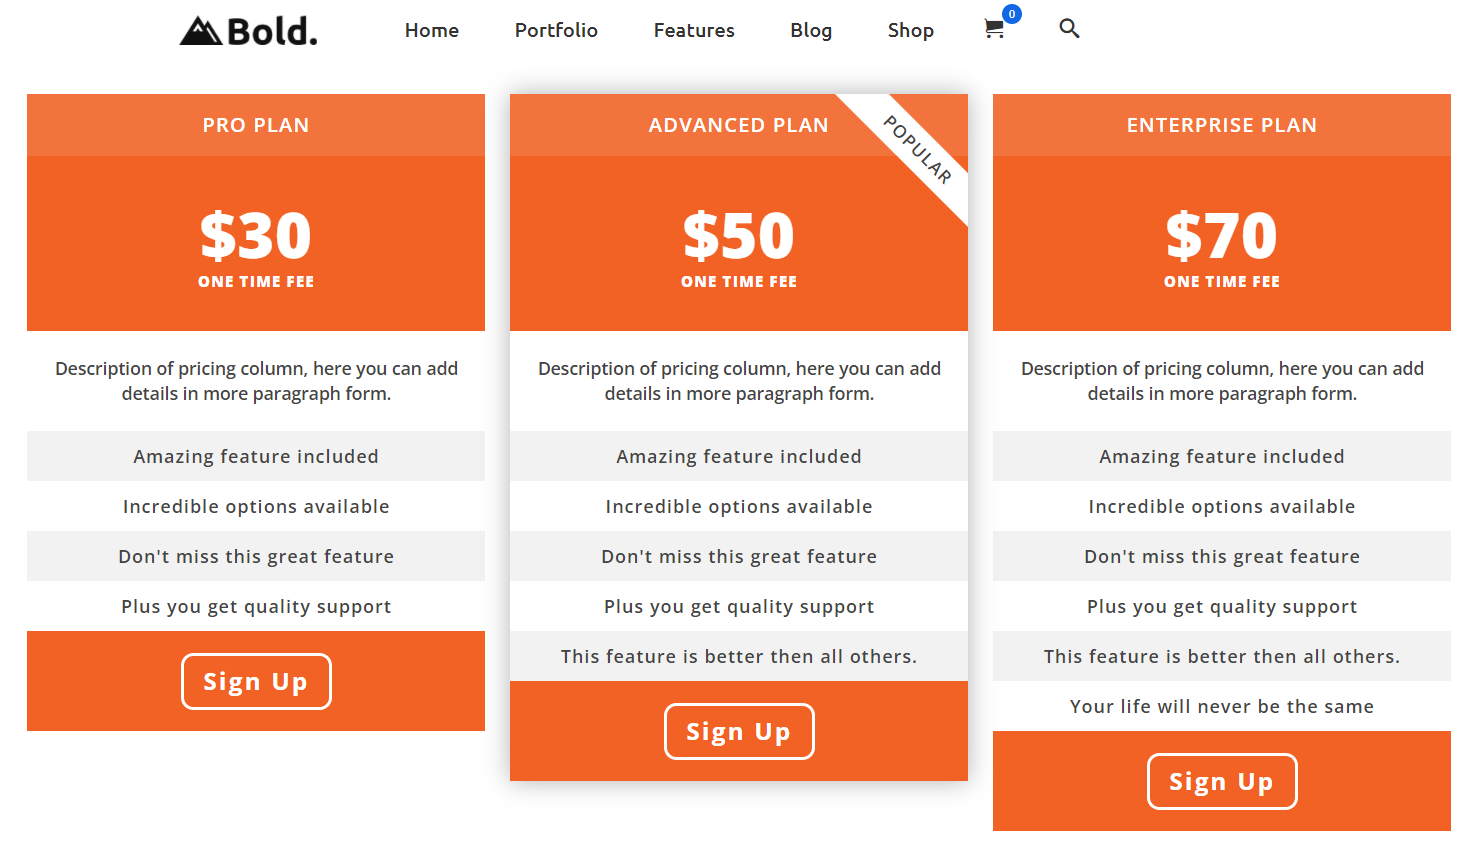This screenshot has height=856, width=1477.
Task: Click the Advanced Plan header title
Action: coord(738,125)
